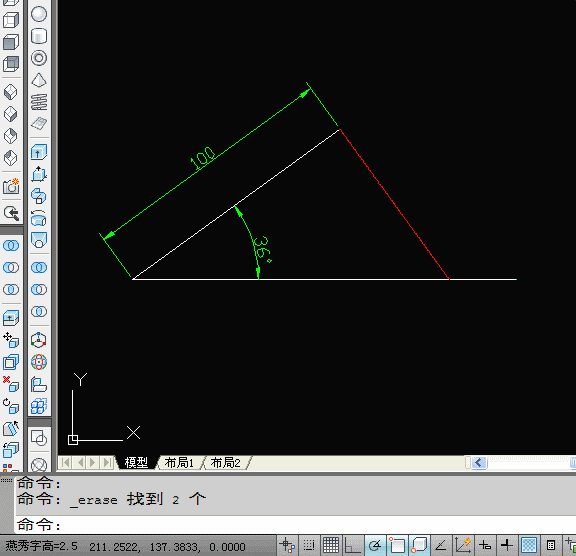Toggle Grid Display in status bar

[x=331, y=545]
